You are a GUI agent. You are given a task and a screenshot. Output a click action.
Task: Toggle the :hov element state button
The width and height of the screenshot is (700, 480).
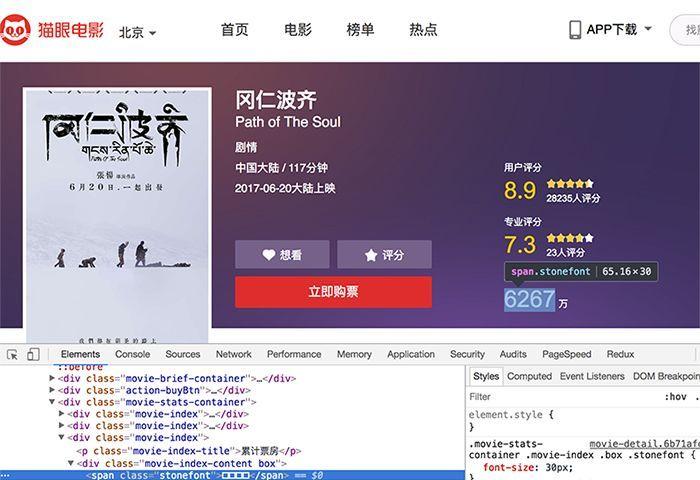pyautogui.click(x=675, y=397)
